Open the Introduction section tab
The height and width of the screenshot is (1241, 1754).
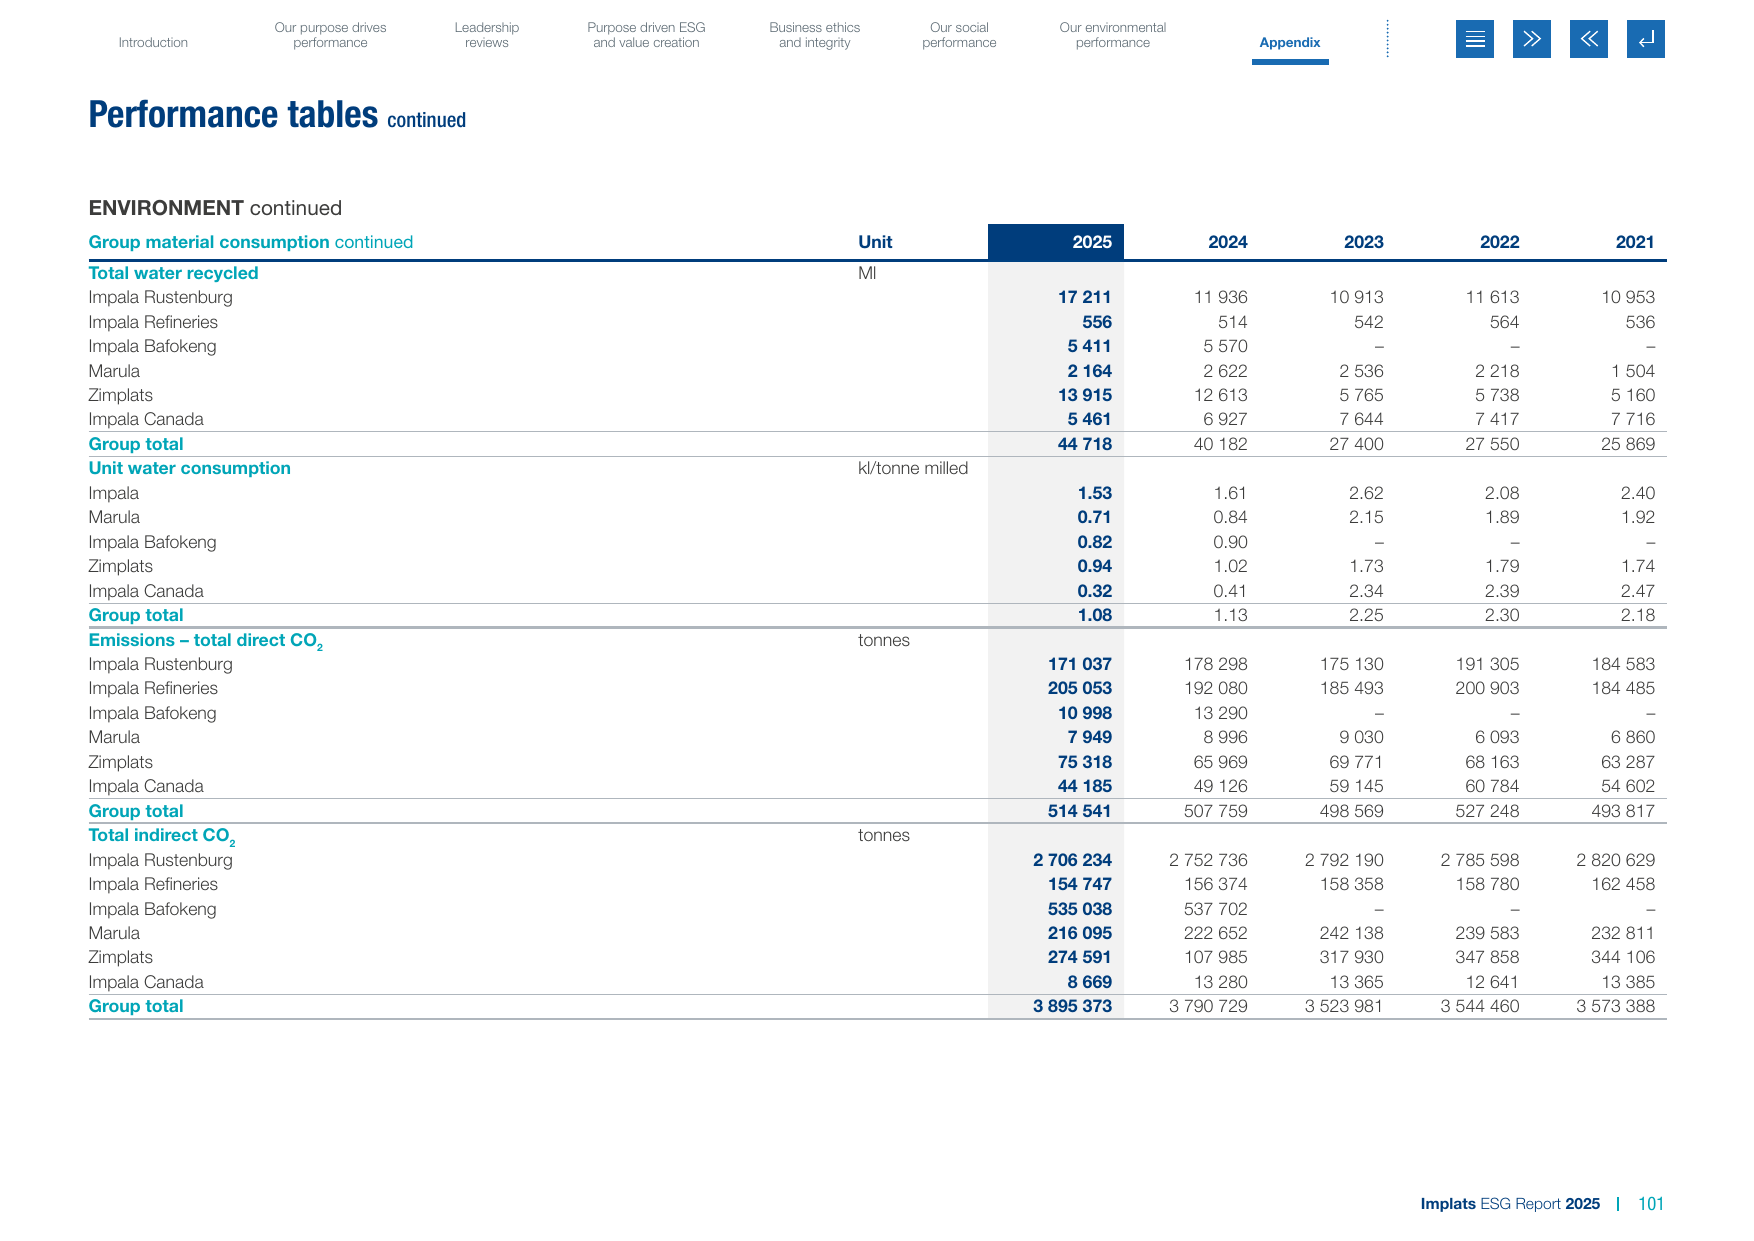[153, 42]
